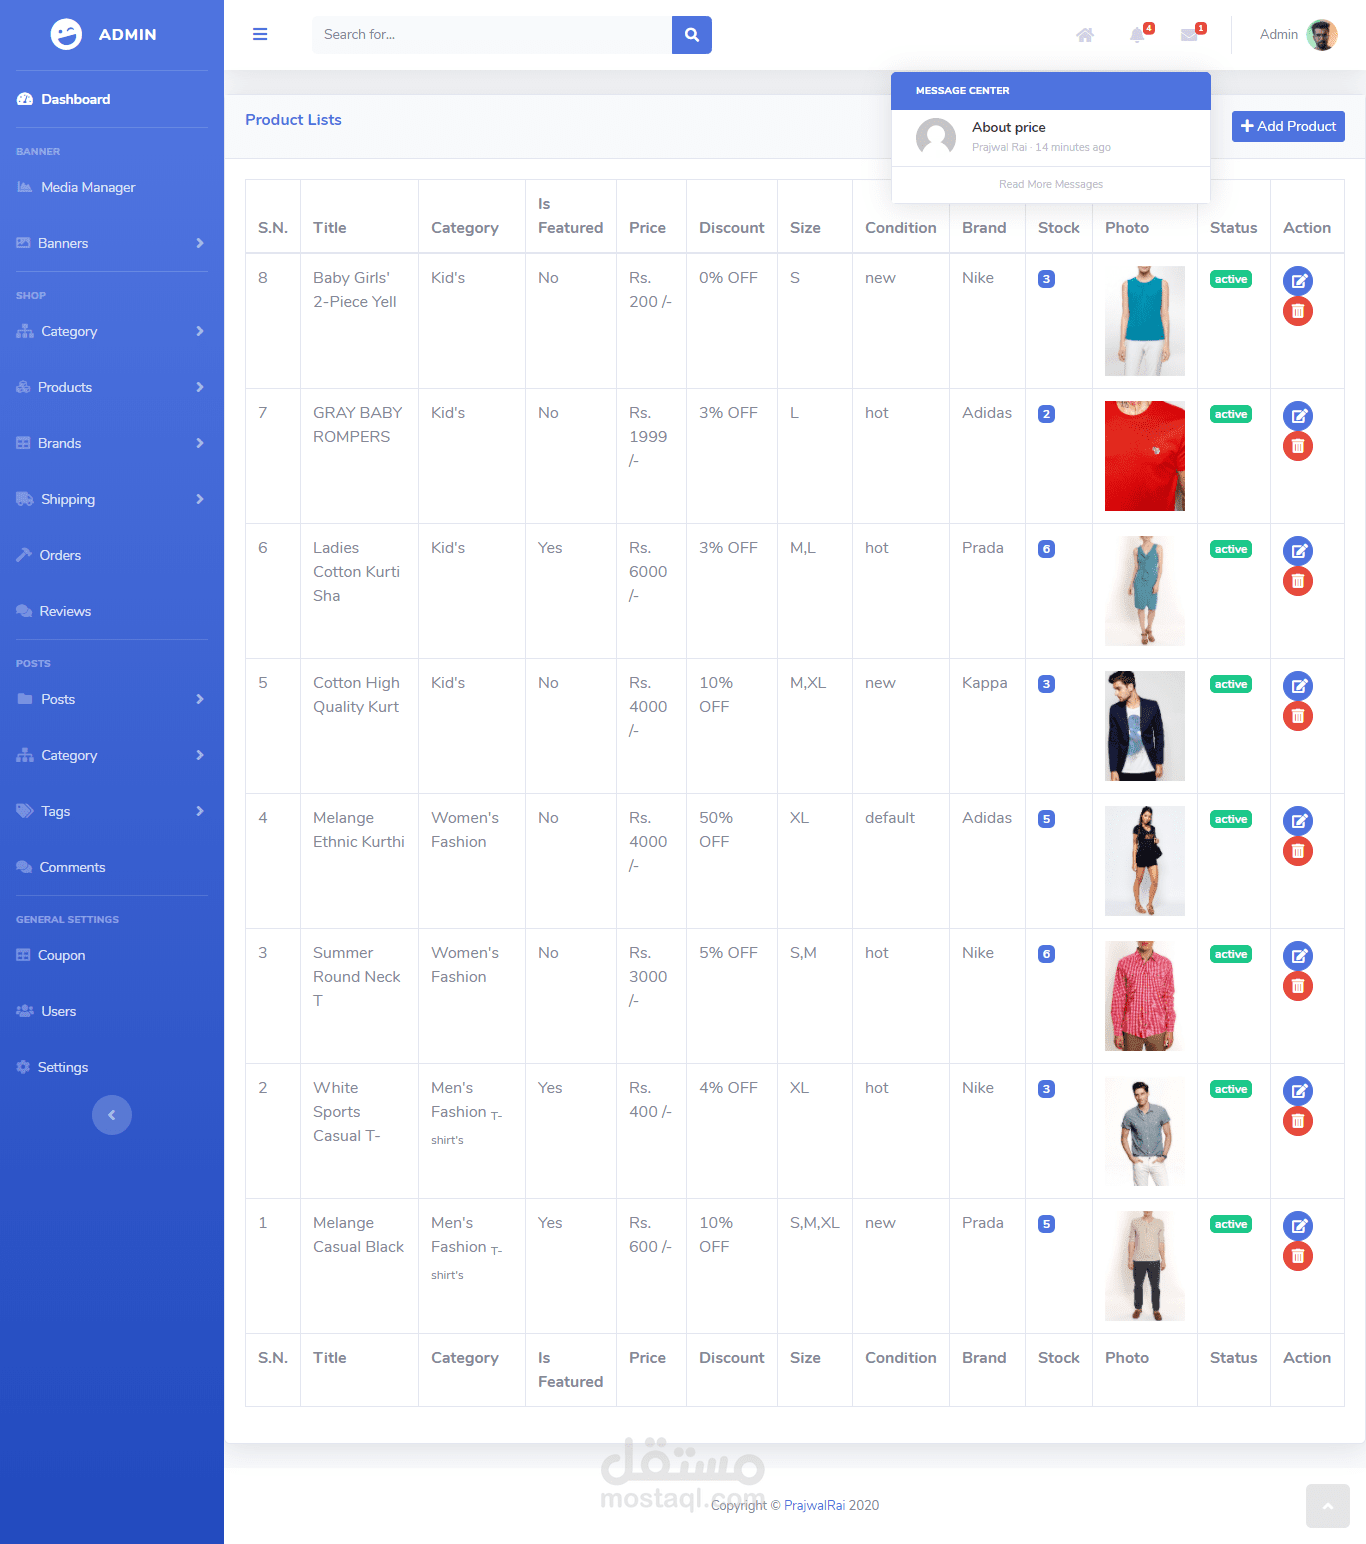
Task: Click the notification bell icon
Action: [1136, 35]
